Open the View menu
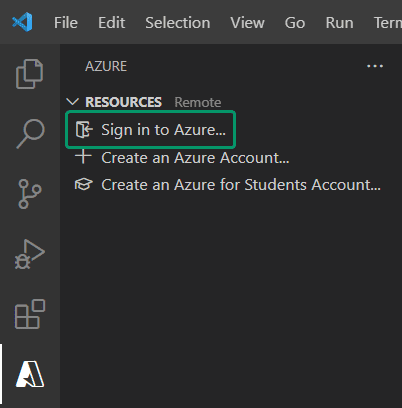402x408 pixels. coord(247,23)
